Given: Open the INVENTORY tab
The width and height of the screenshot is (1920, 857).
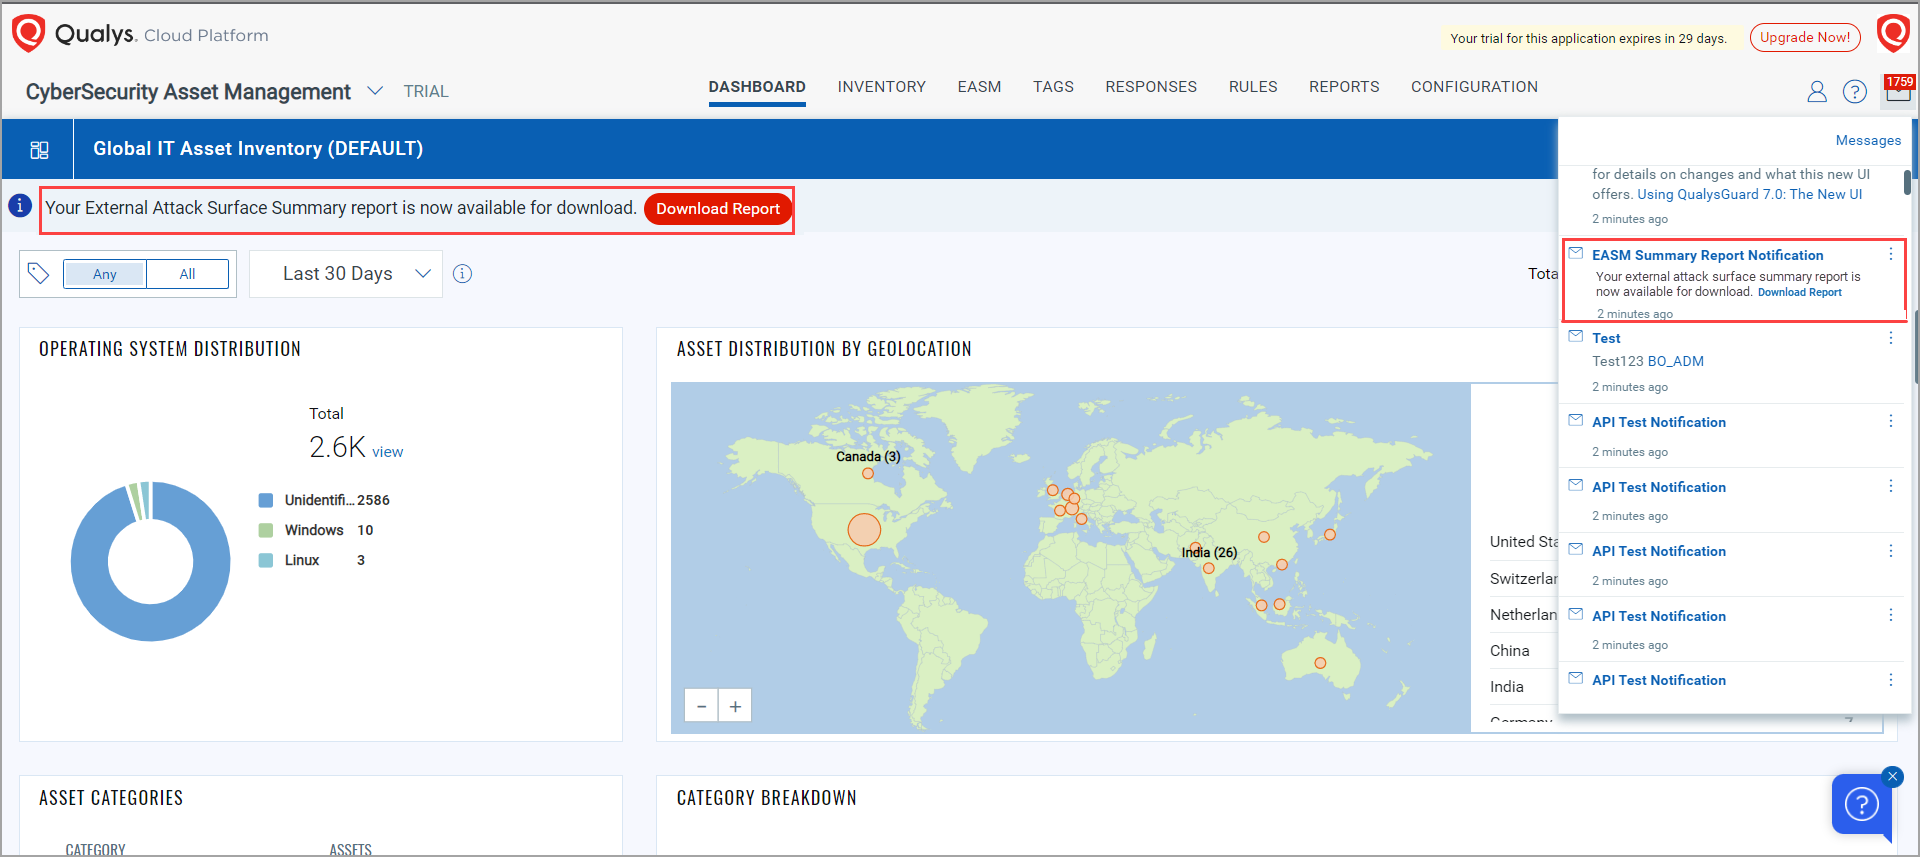Looking at the screenshot, I should (x=882, y=87).
